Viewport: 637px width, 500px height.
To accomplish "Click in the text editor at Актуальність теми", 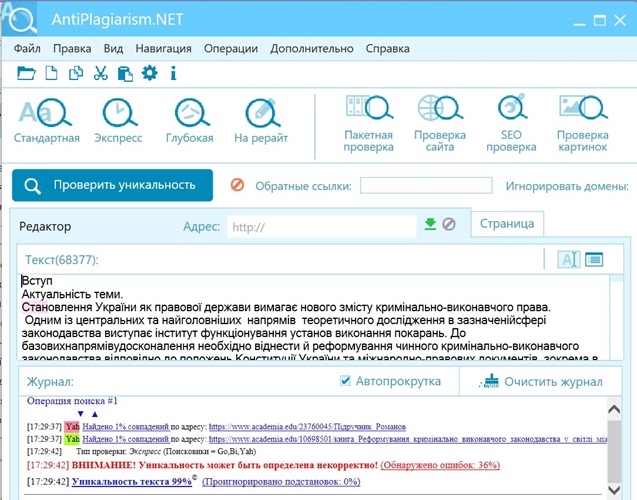I will (72, 294).
